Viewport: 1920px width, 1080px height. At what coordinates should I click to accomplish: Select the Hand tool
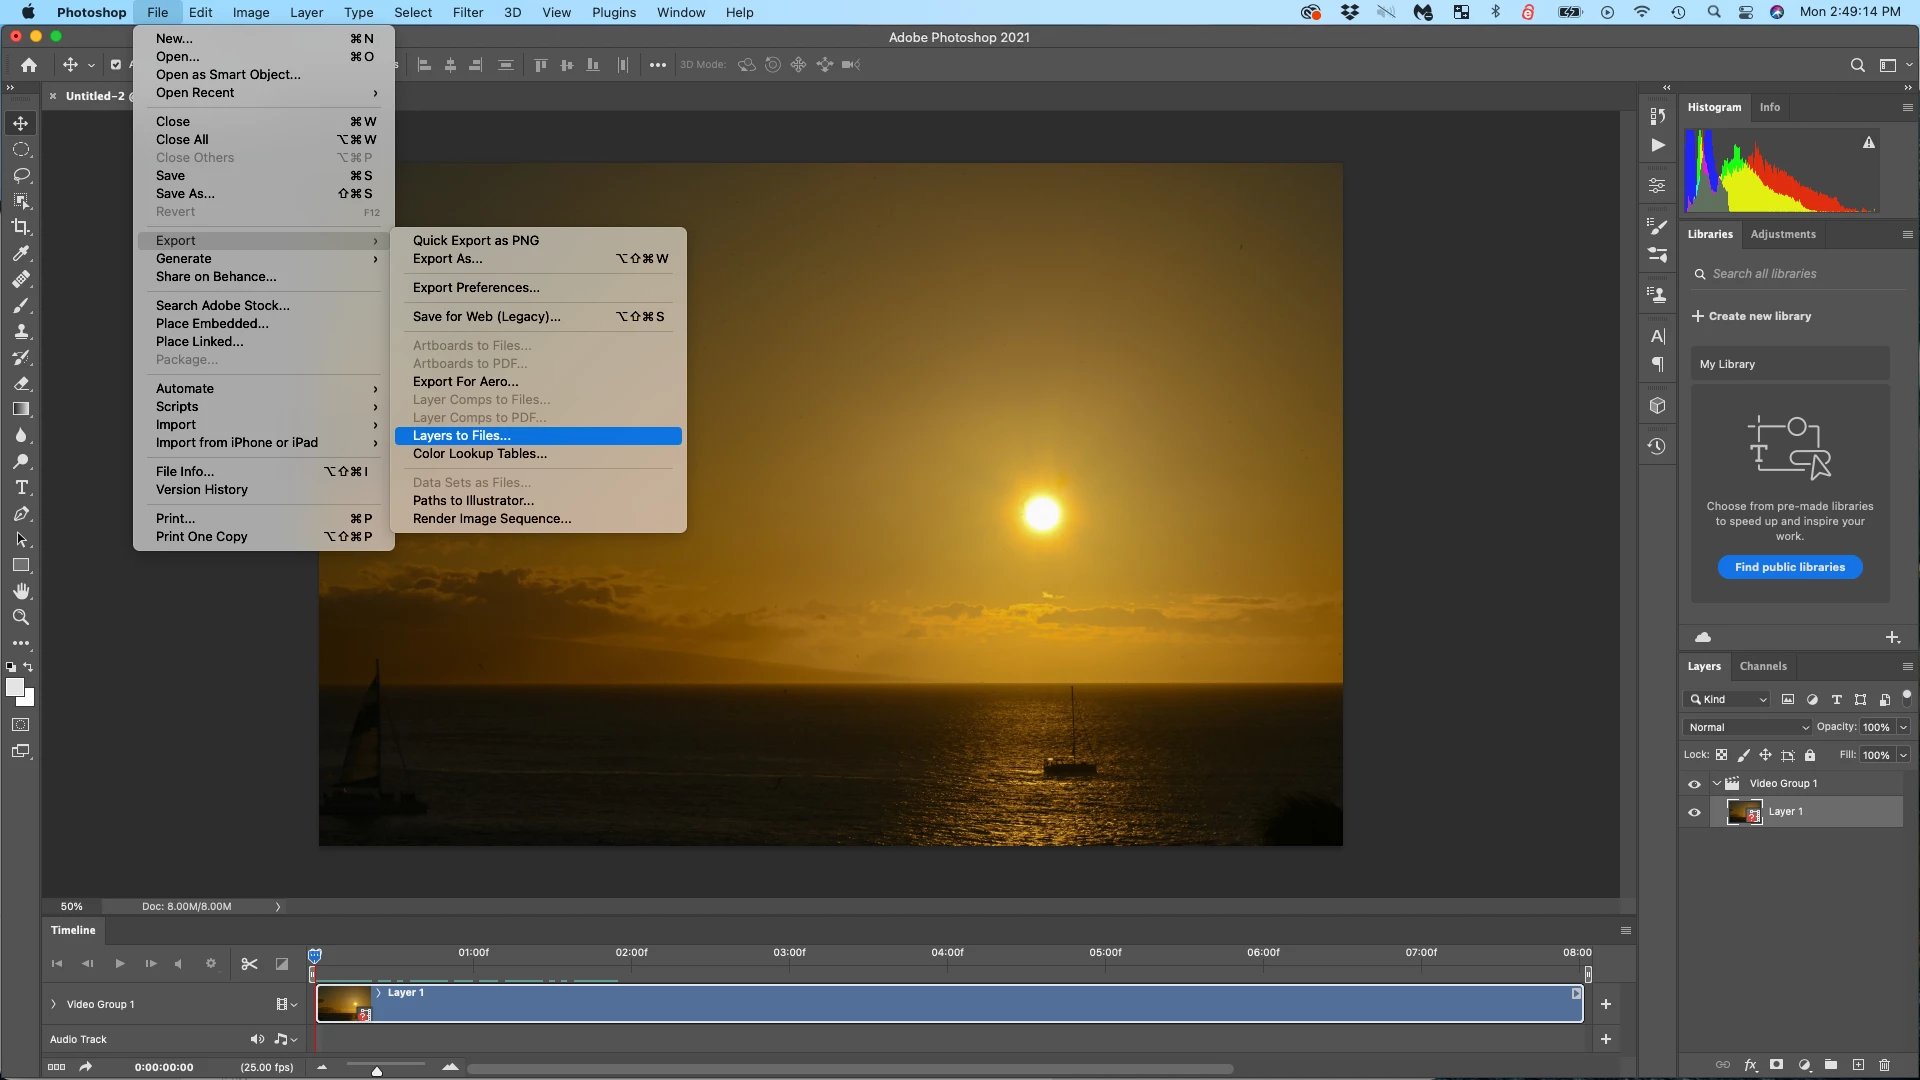(21, 592)
